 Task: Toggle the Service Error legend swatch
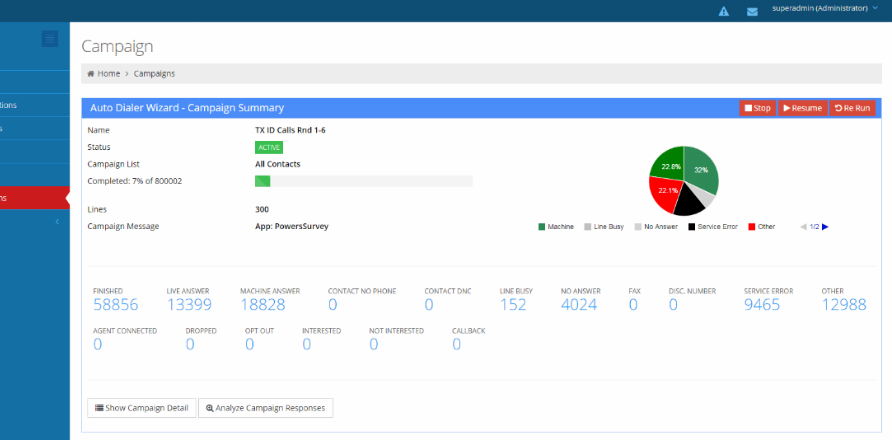coord(690,227)
